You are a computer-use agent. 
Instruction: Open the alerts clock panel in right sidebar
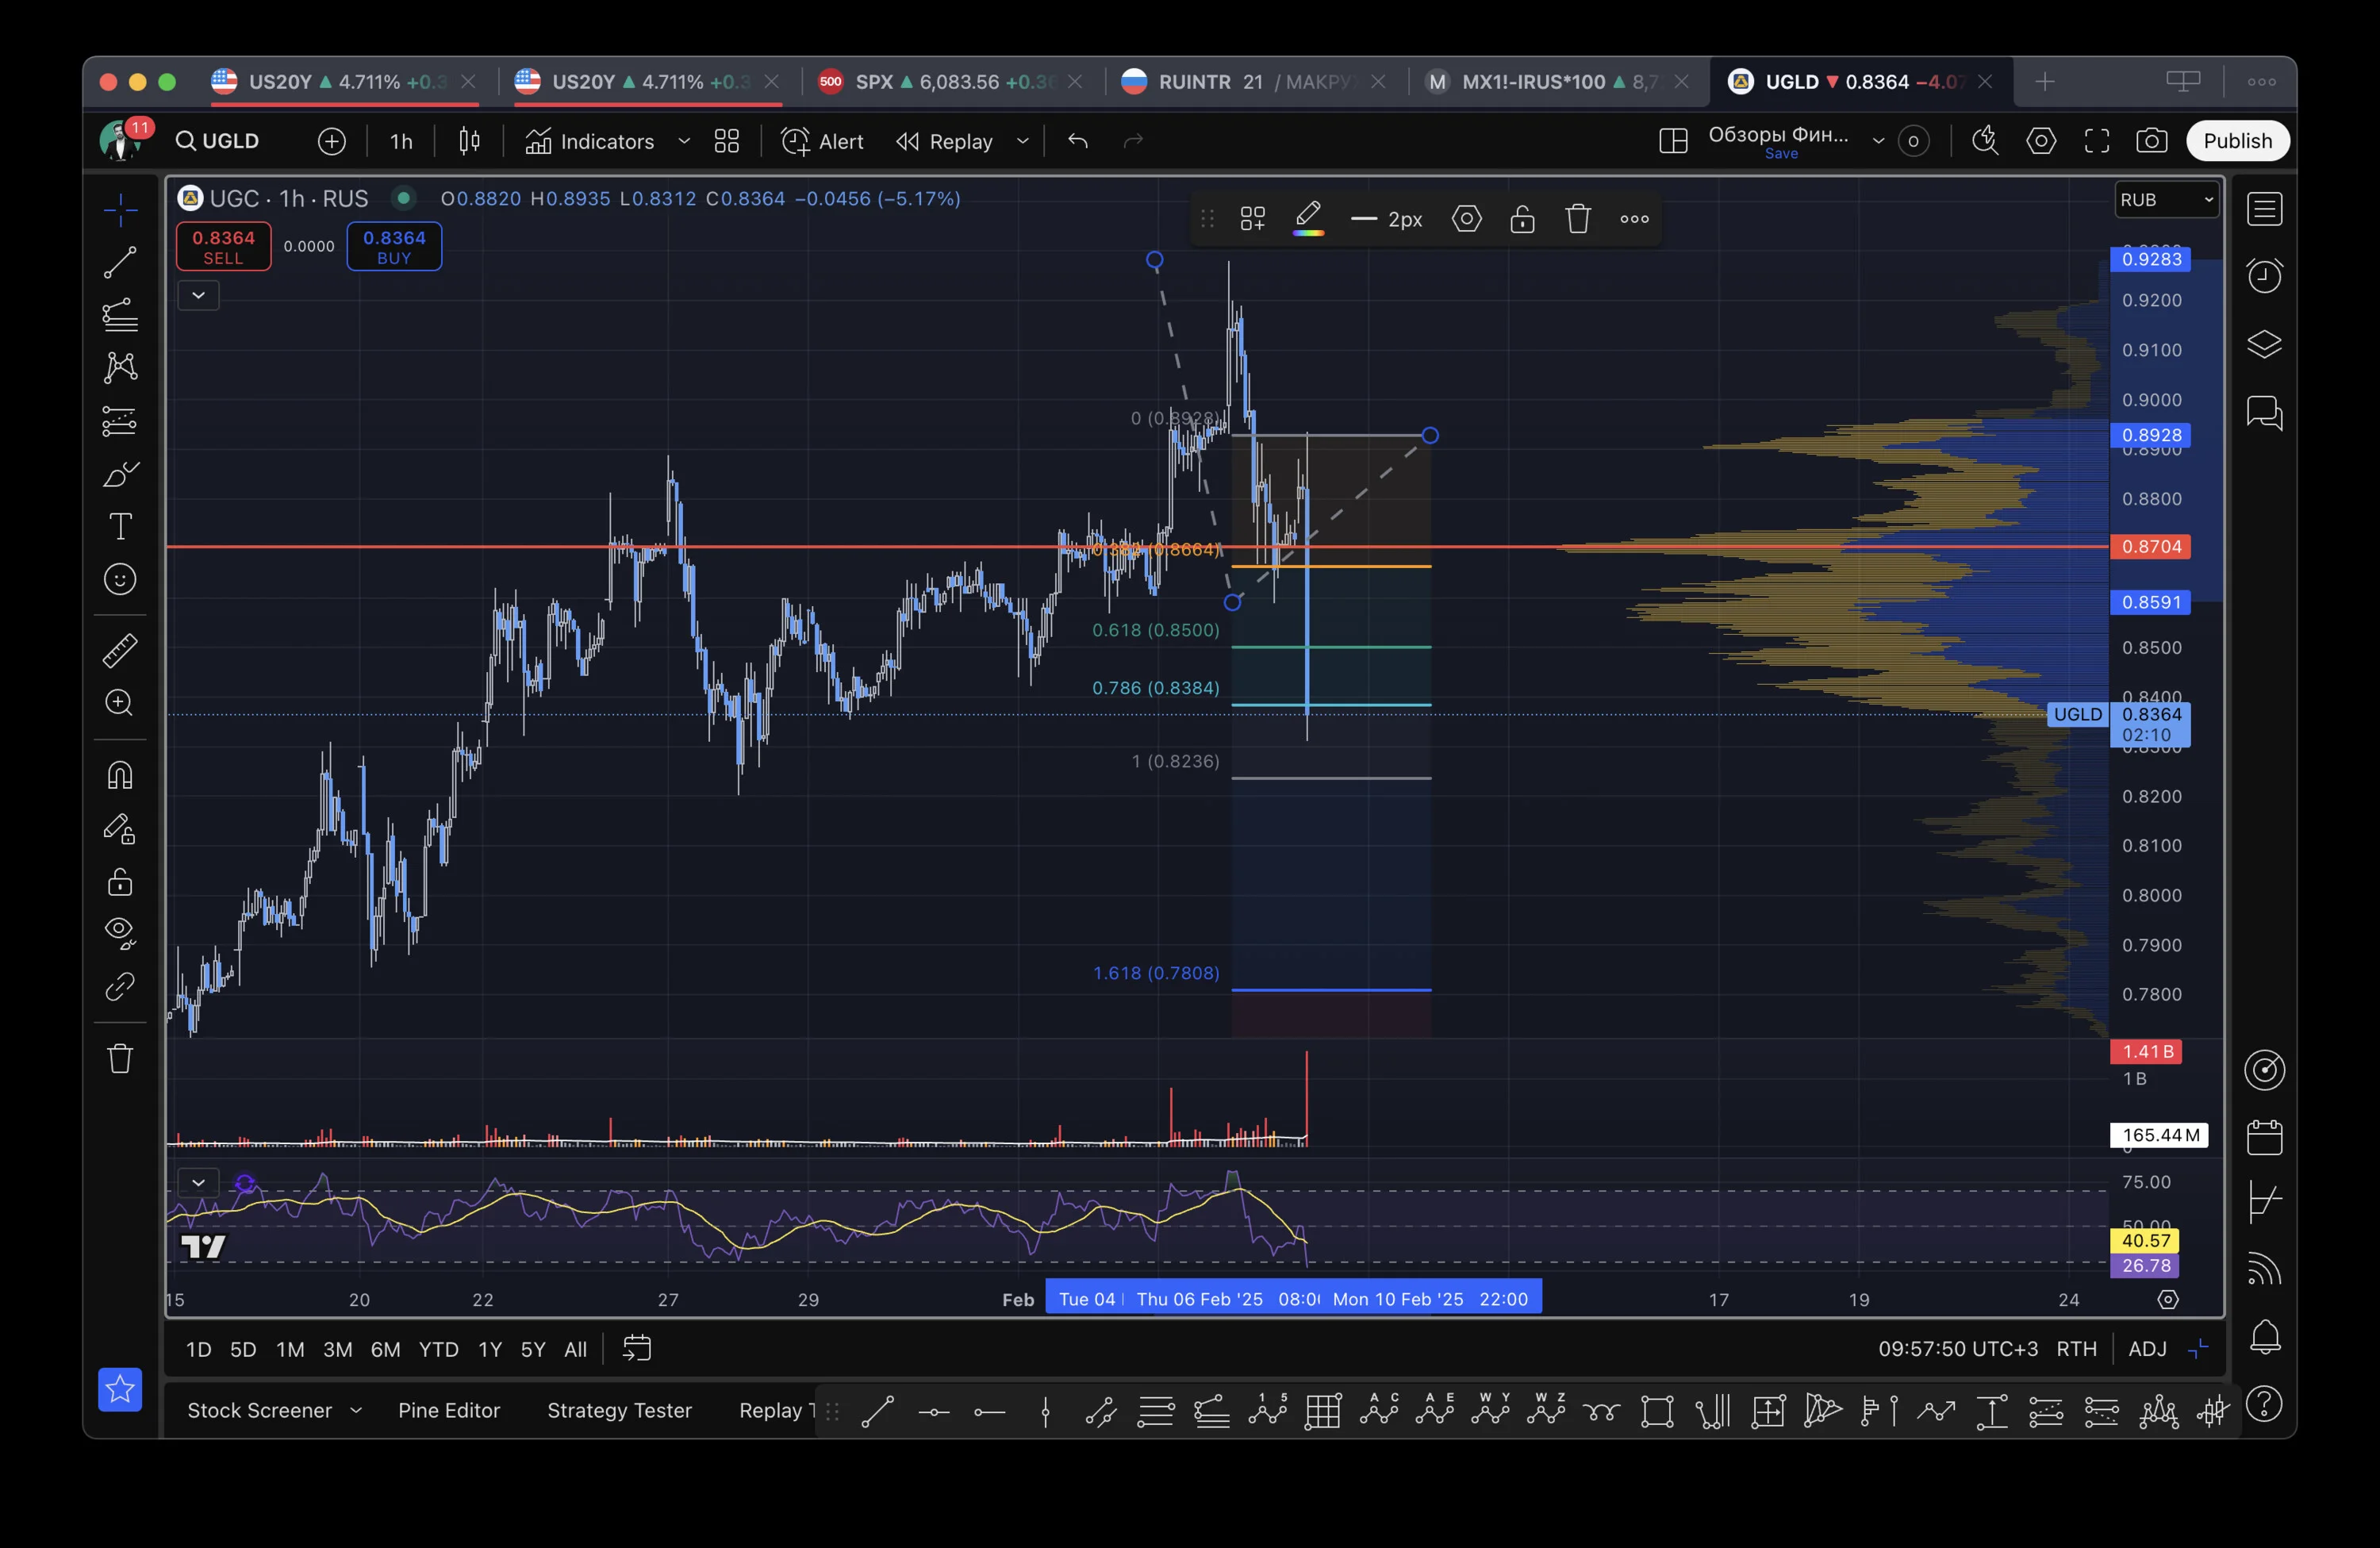coord(2264,276)
